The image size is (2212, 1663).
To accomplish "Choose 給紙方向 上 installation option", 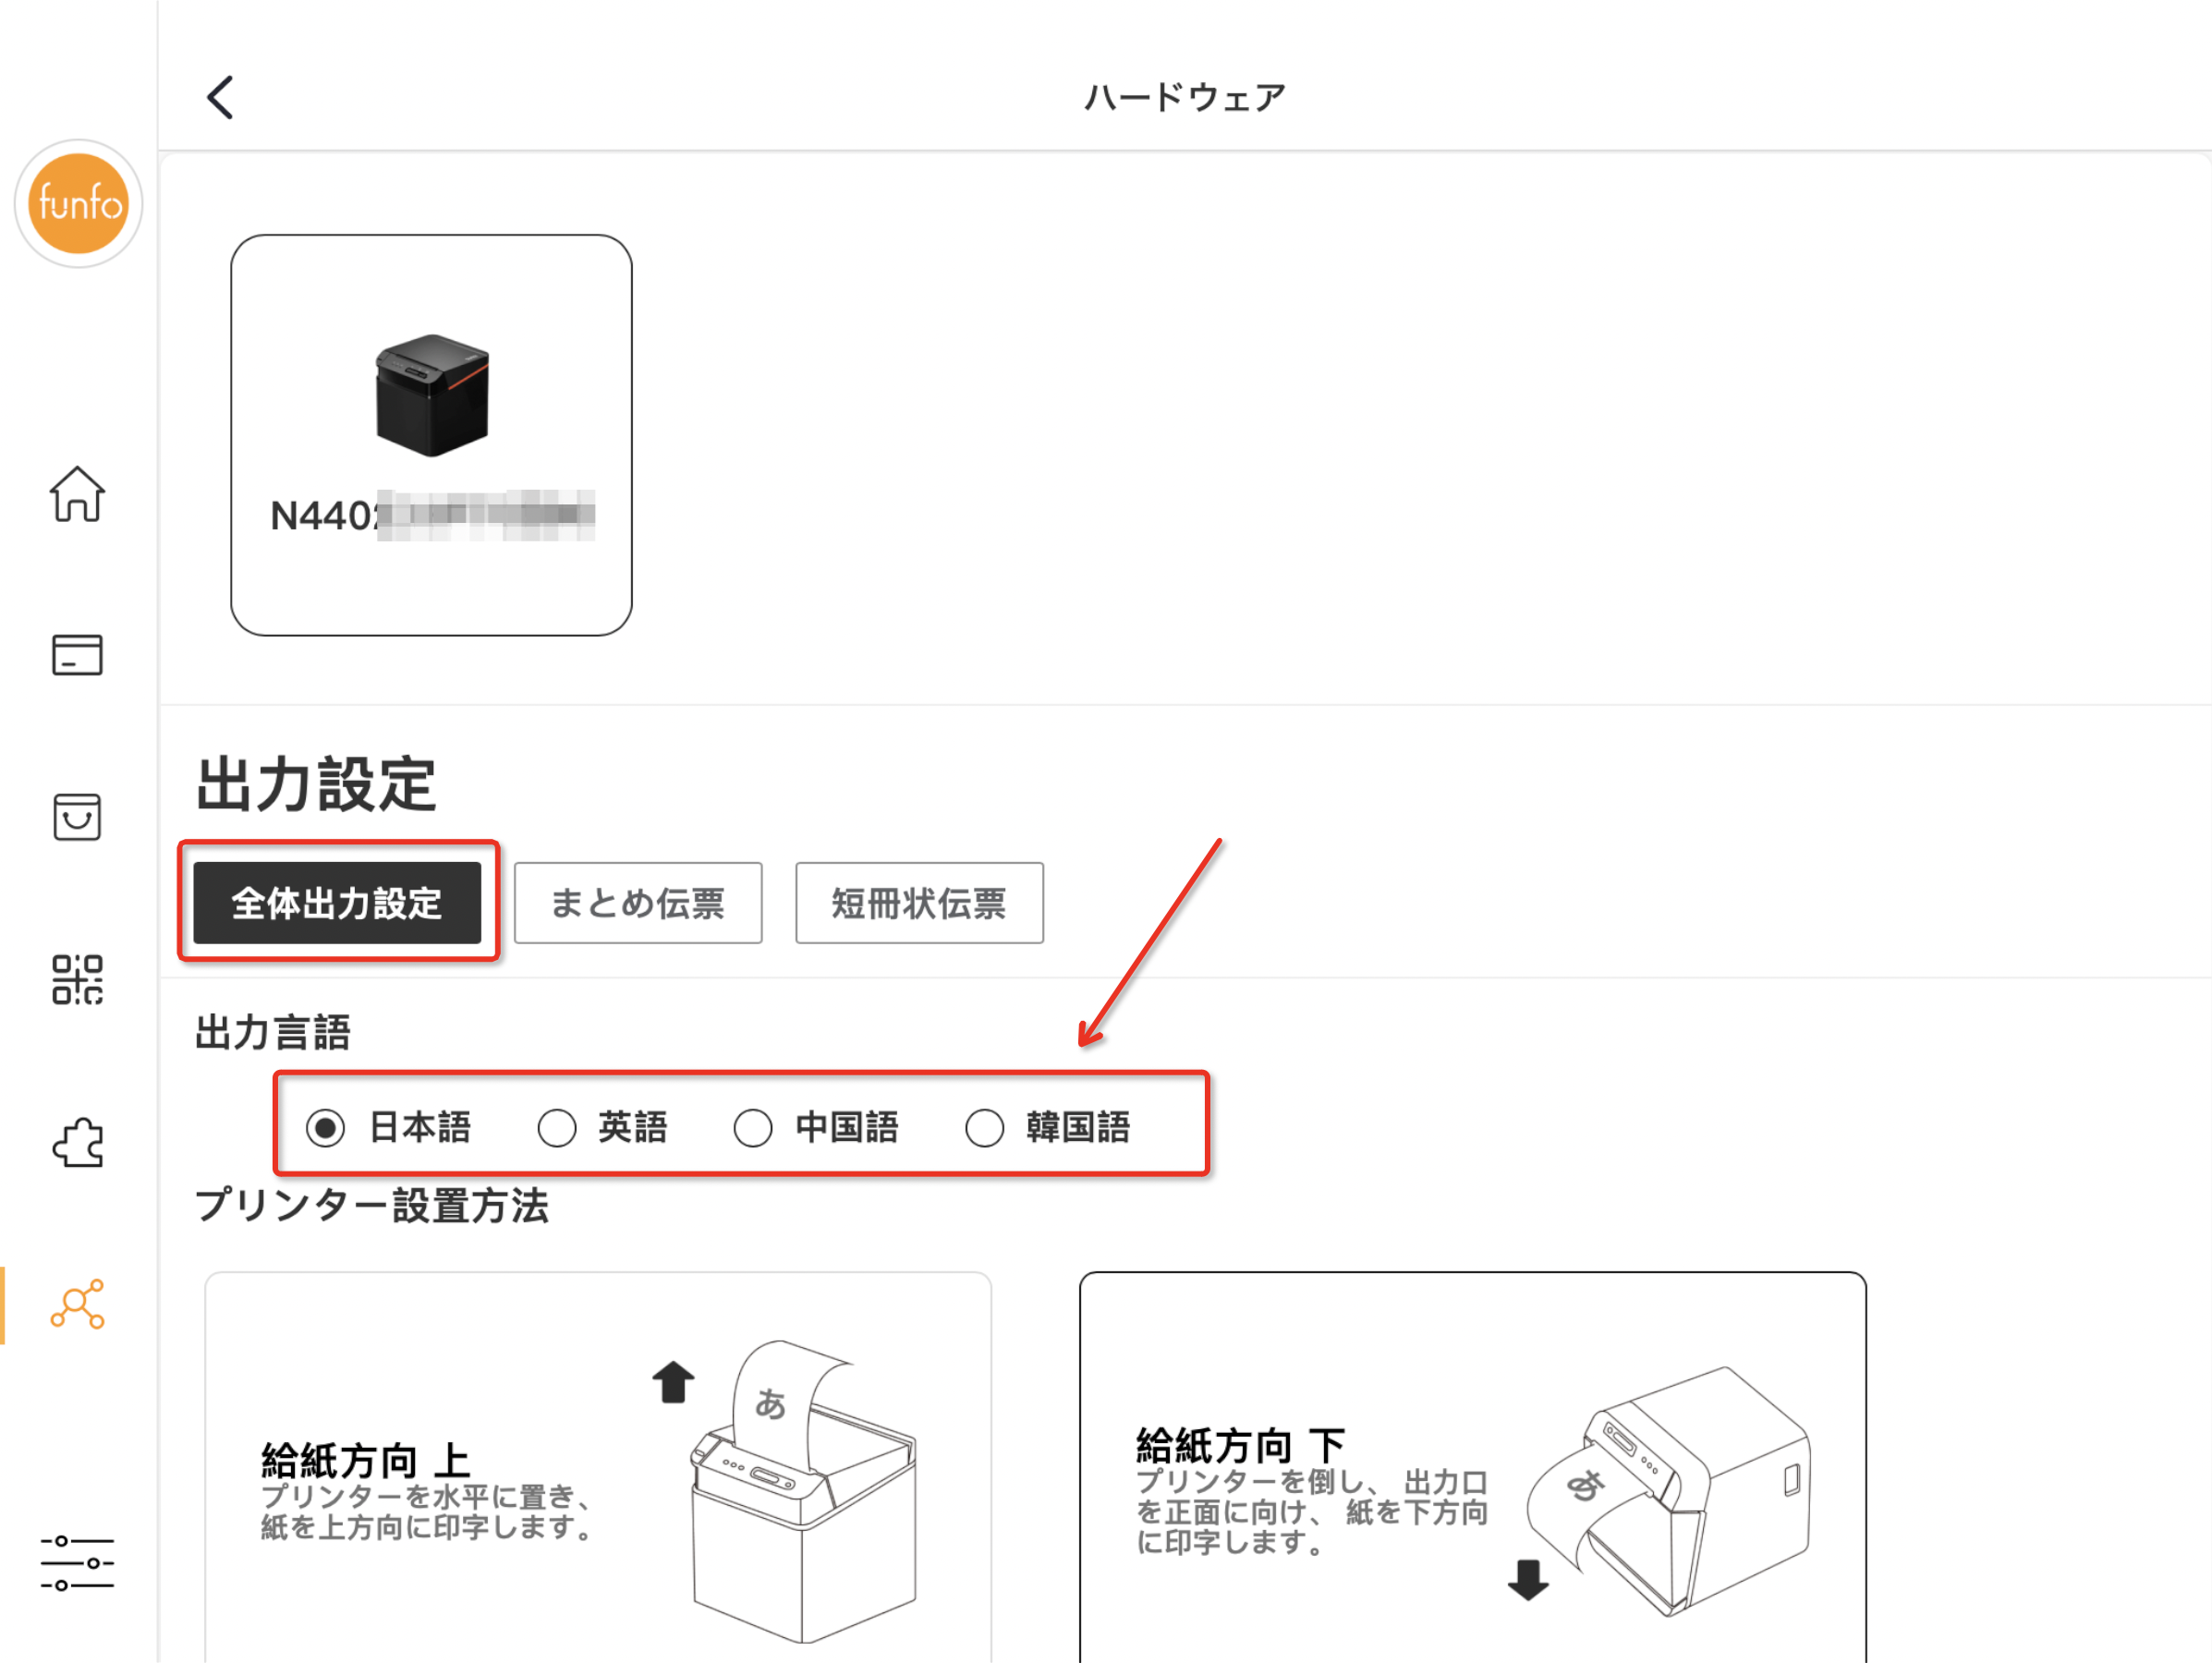I will click(x=598, y=1467).
